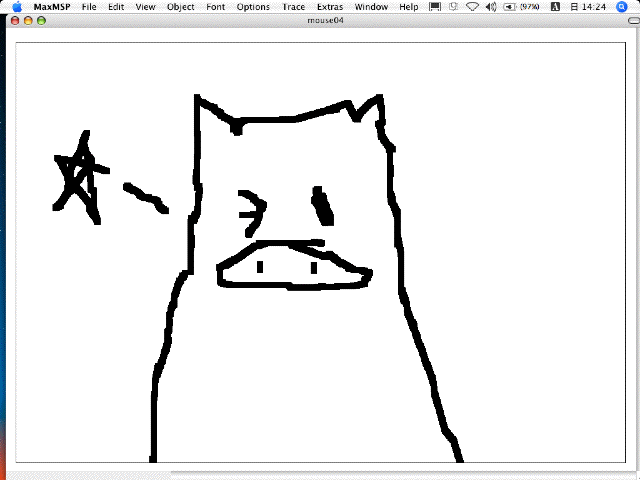Click the 97% battery percentage text
Image resolution: width=640 pixels, height=480 pixels.
coord(529,7)
